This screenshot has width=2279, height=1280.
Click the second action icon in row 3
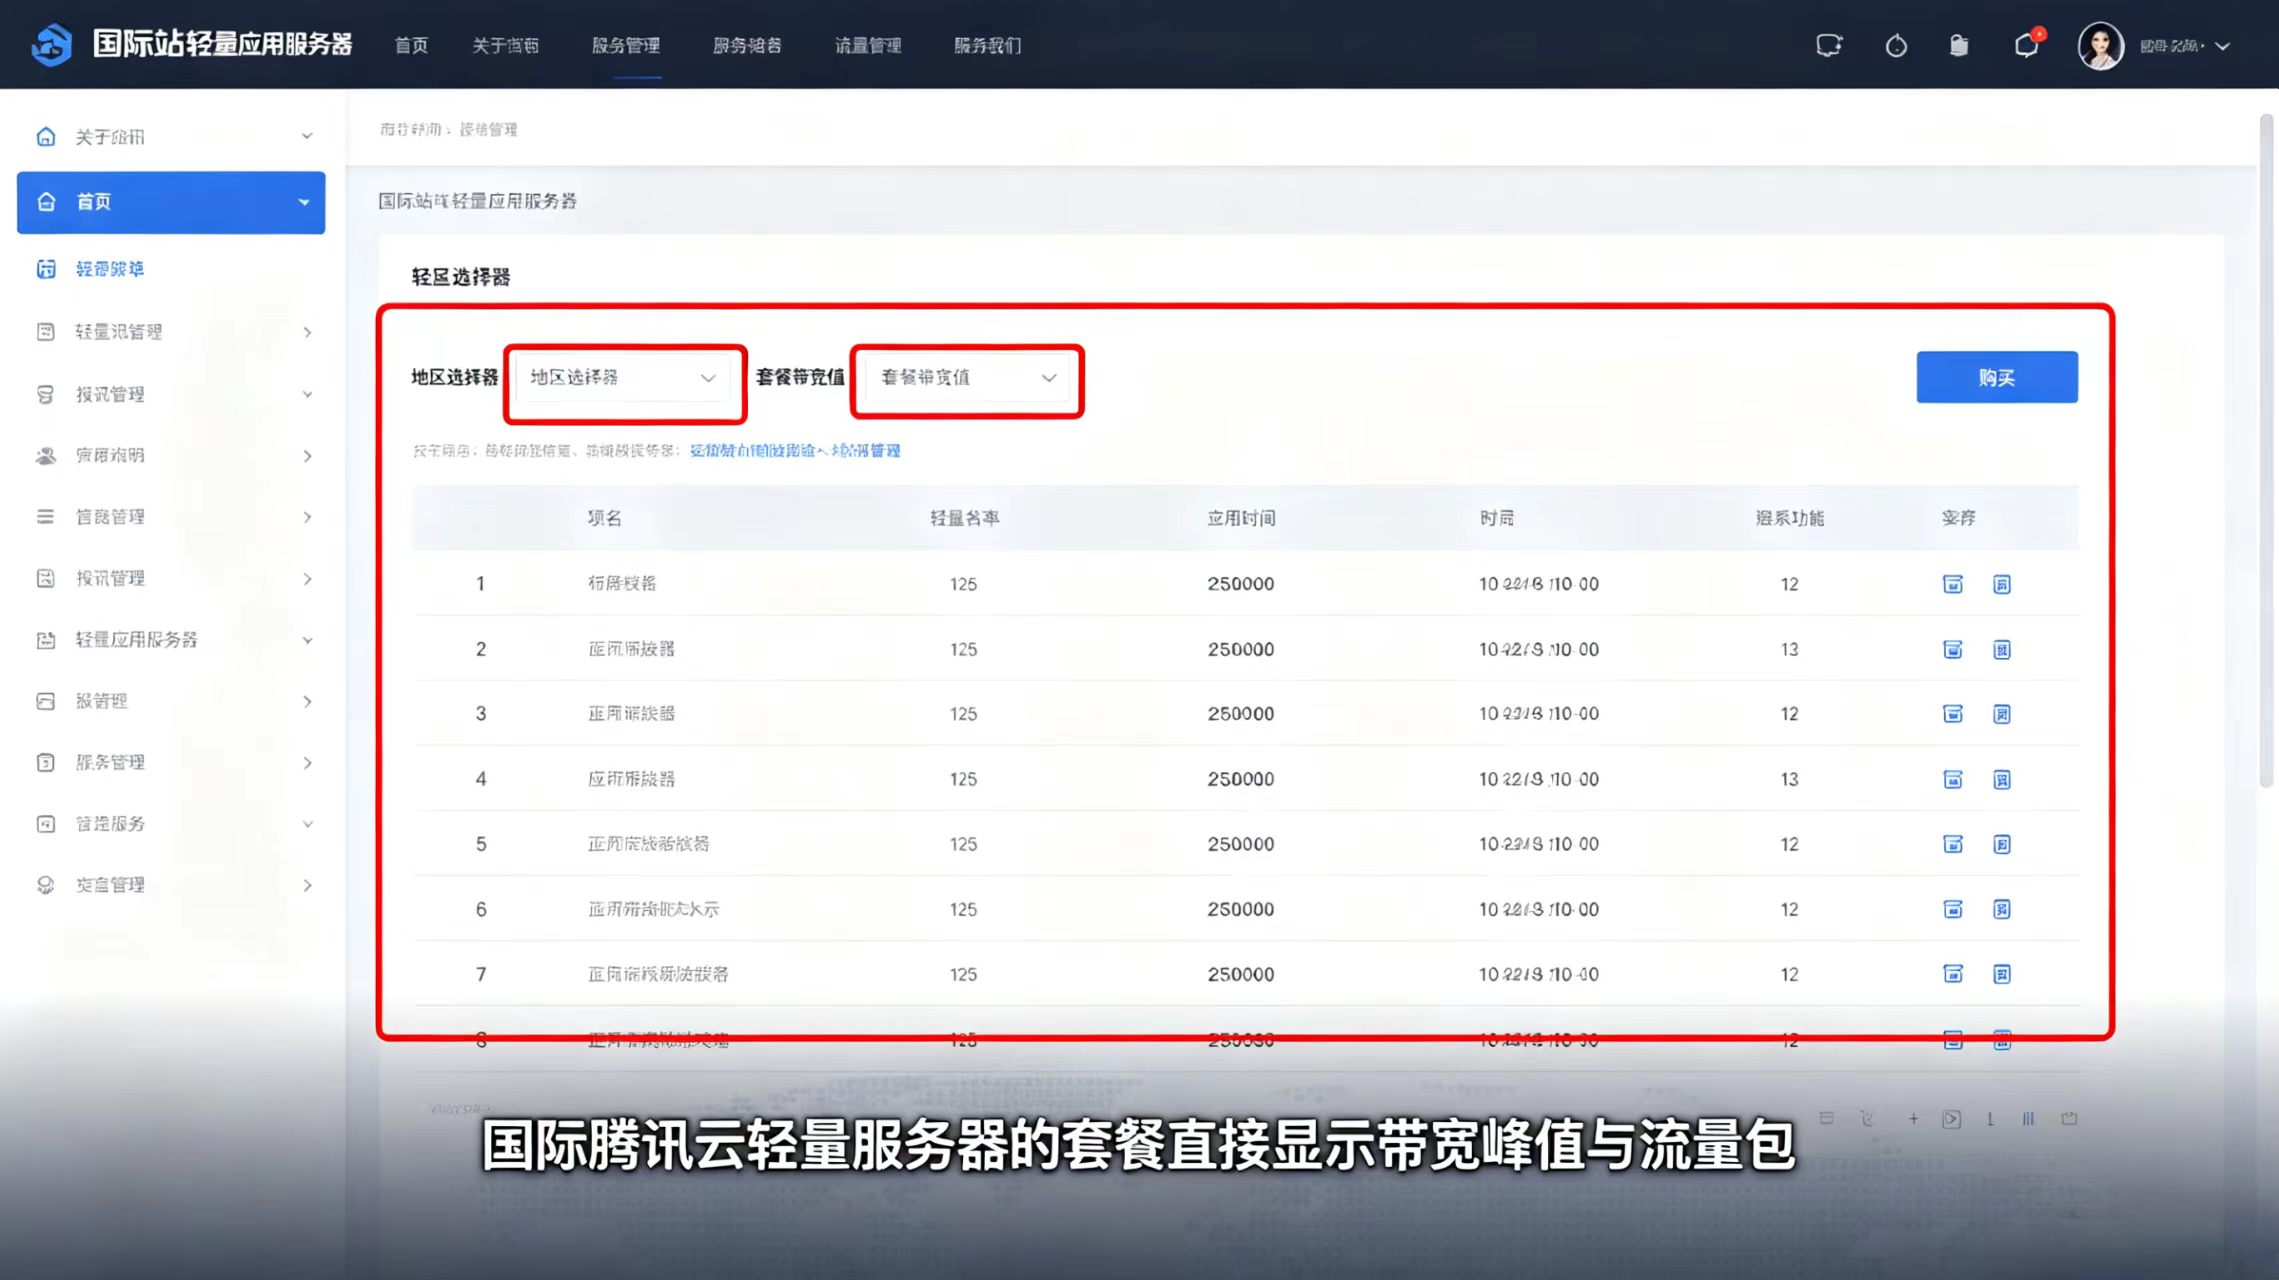2001,714
